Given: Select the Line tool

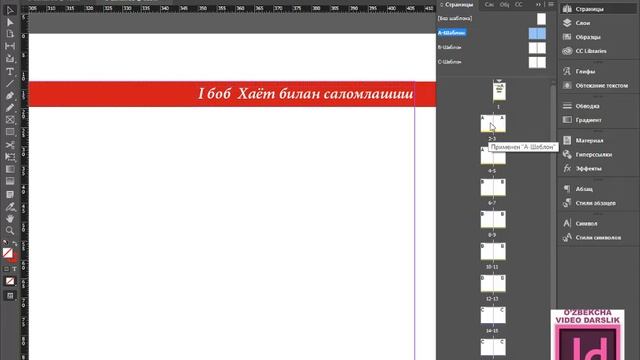Looking at the screenshot, I should (x=10, y=84).
